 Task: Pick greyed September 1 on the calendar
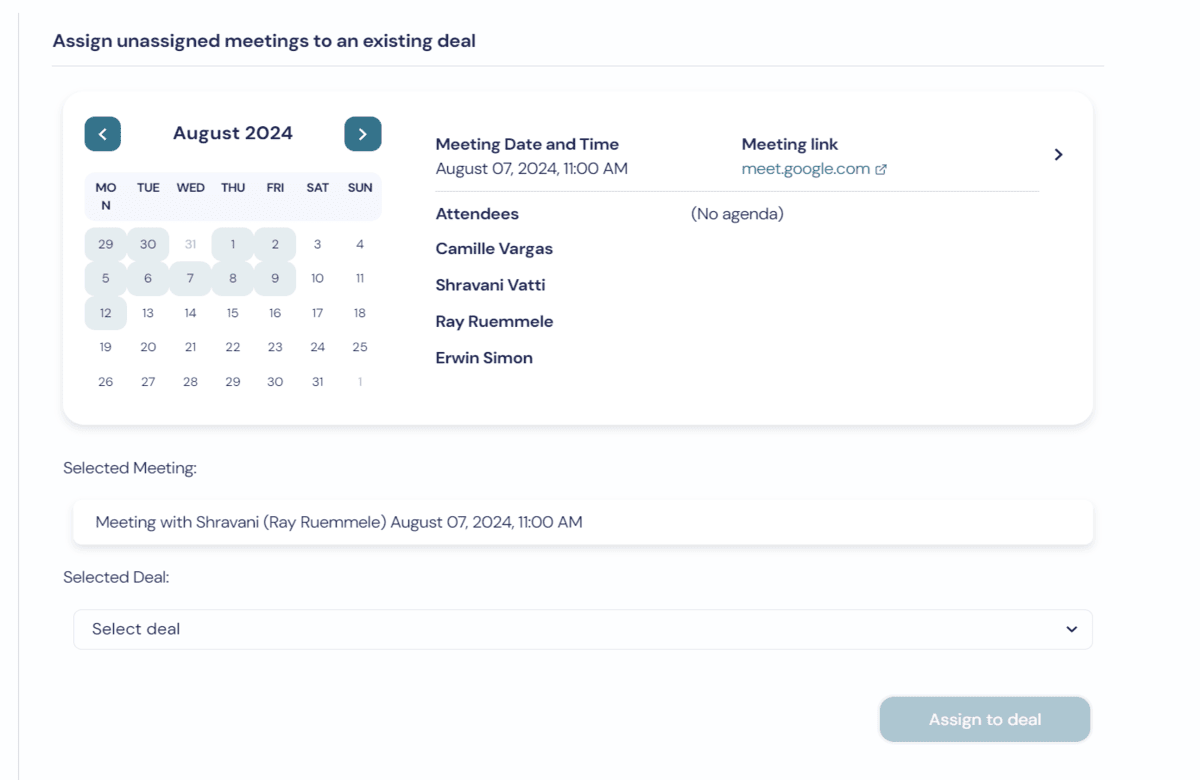(360, 382)
